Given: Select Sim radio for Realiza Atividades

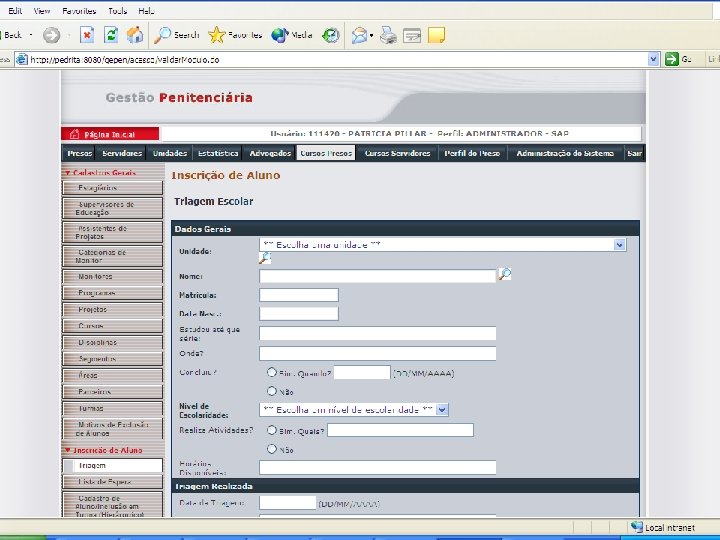Looking at the screenshot, I should click(x=271, y=430).
